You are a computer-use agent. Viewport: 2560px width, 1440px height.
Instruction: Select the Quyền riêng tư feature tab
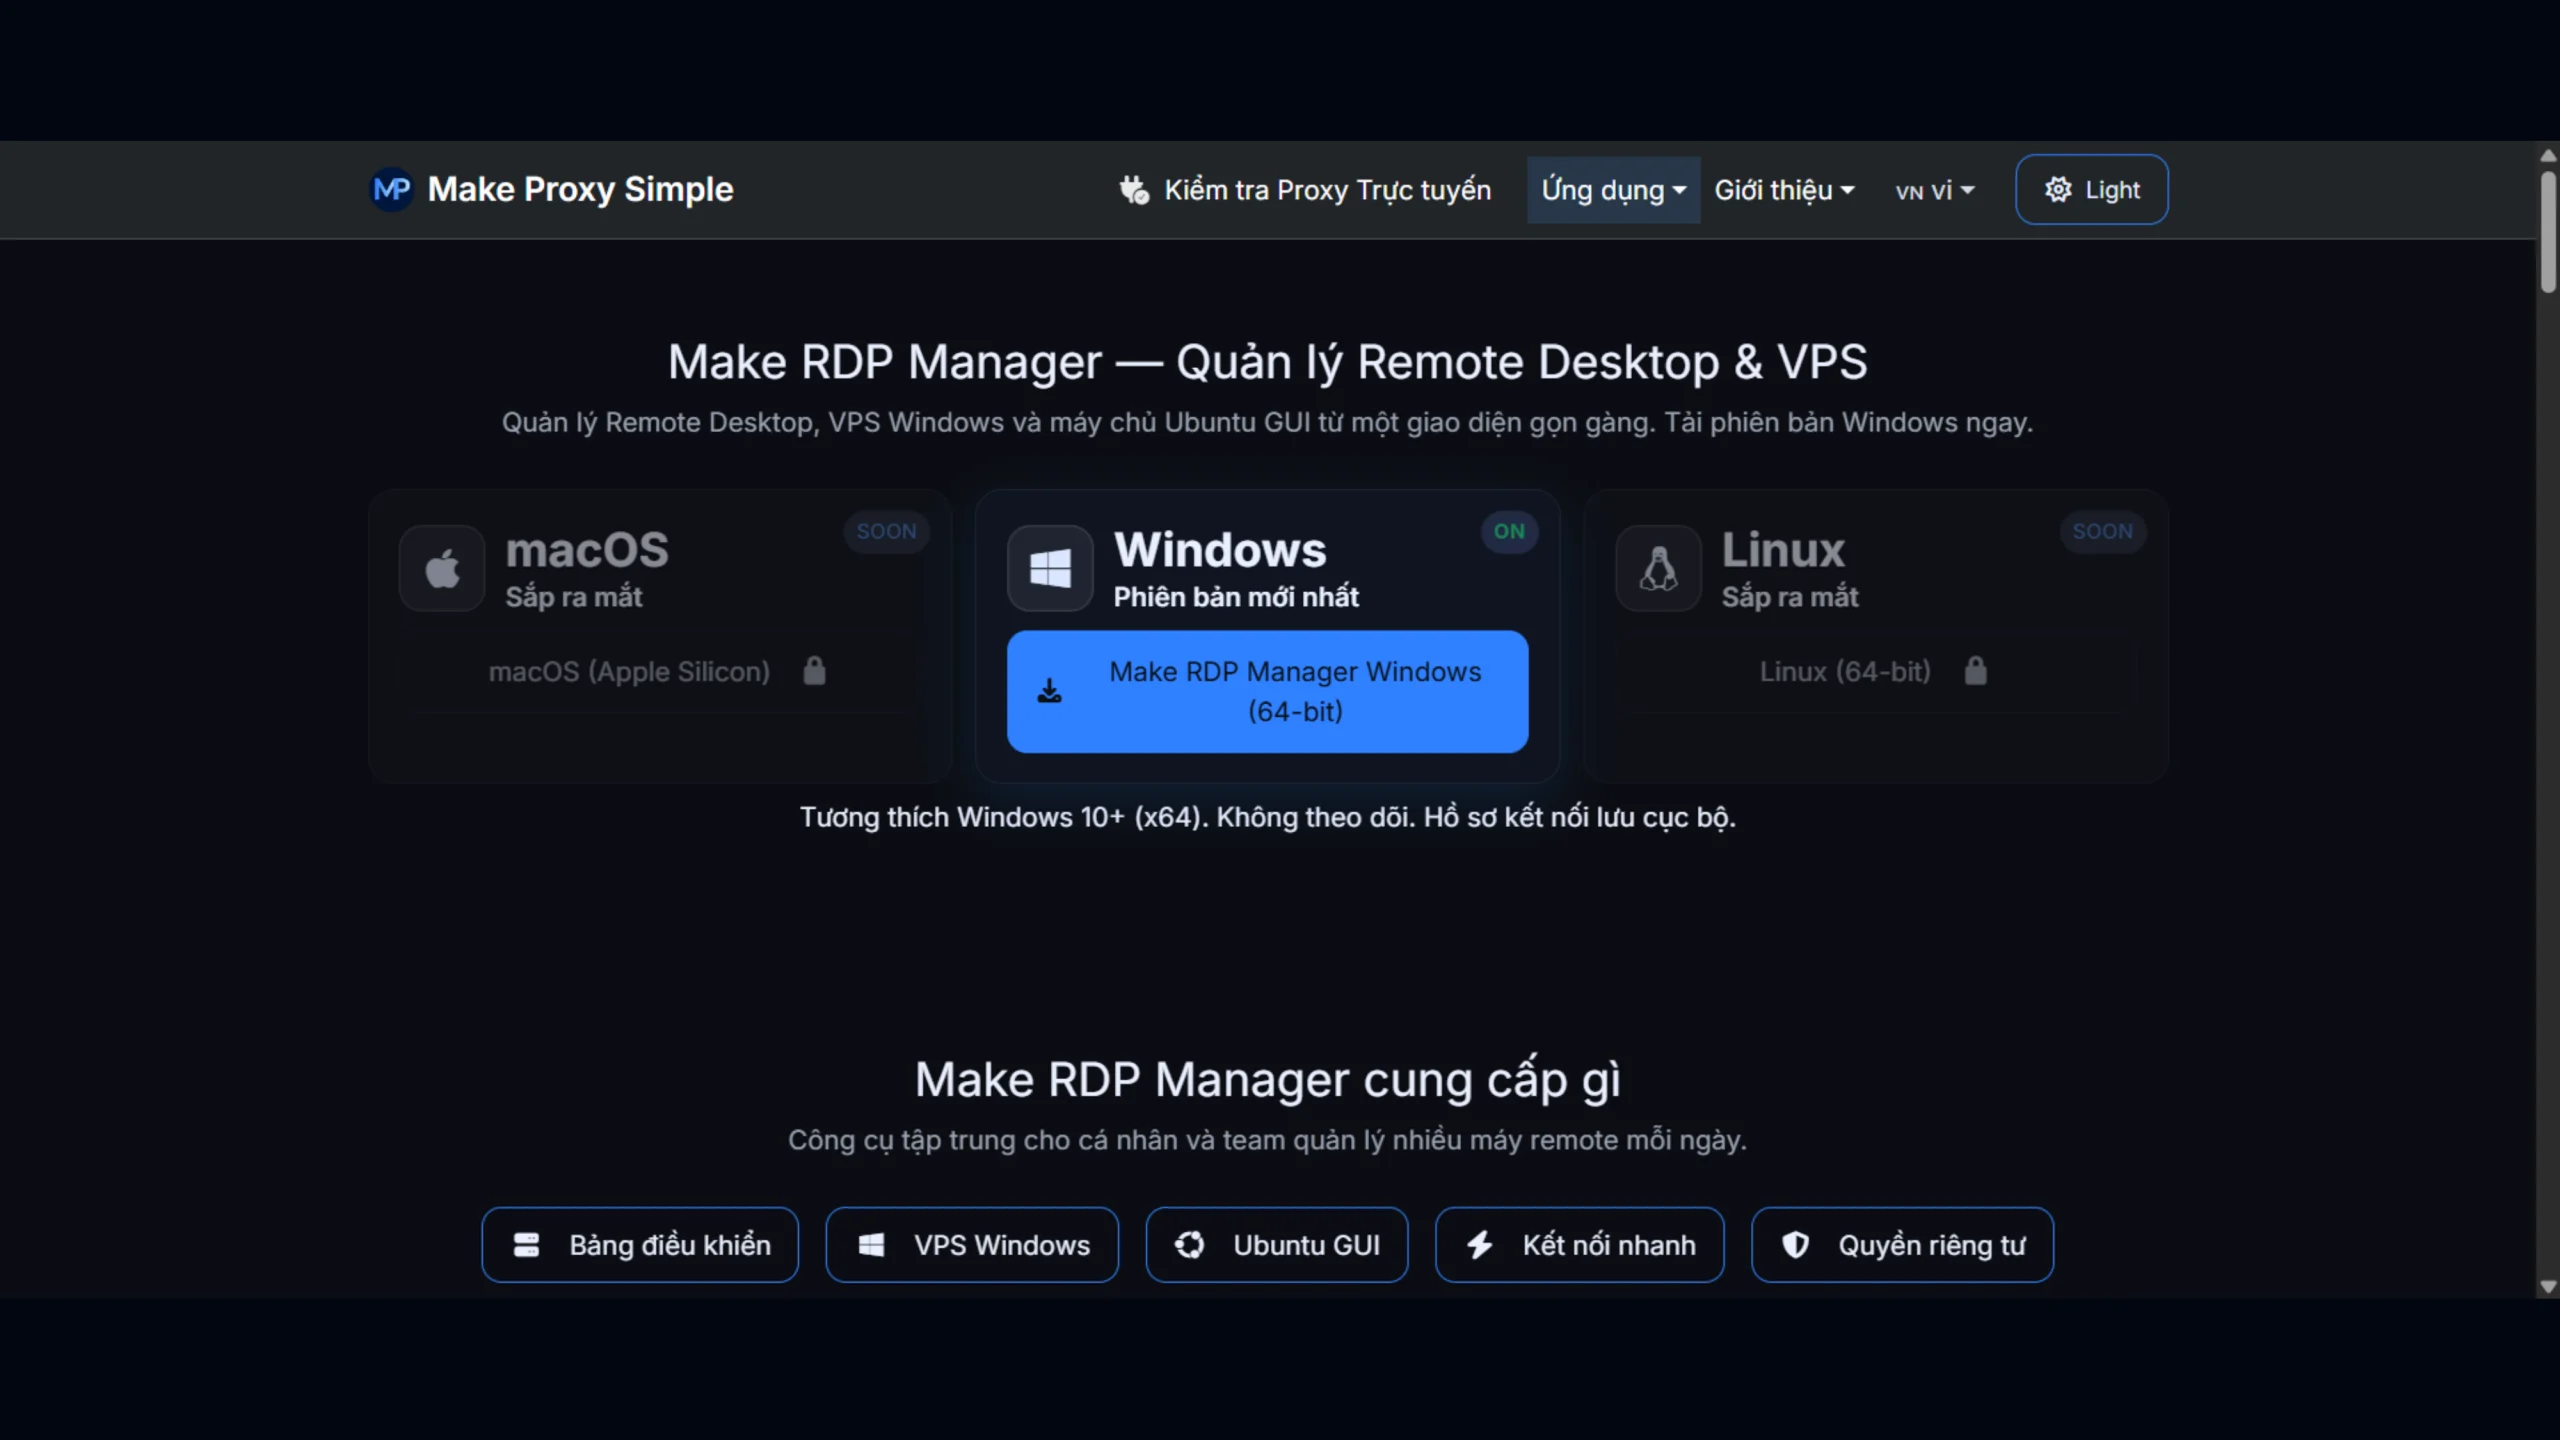[x=1902, y=1245]
